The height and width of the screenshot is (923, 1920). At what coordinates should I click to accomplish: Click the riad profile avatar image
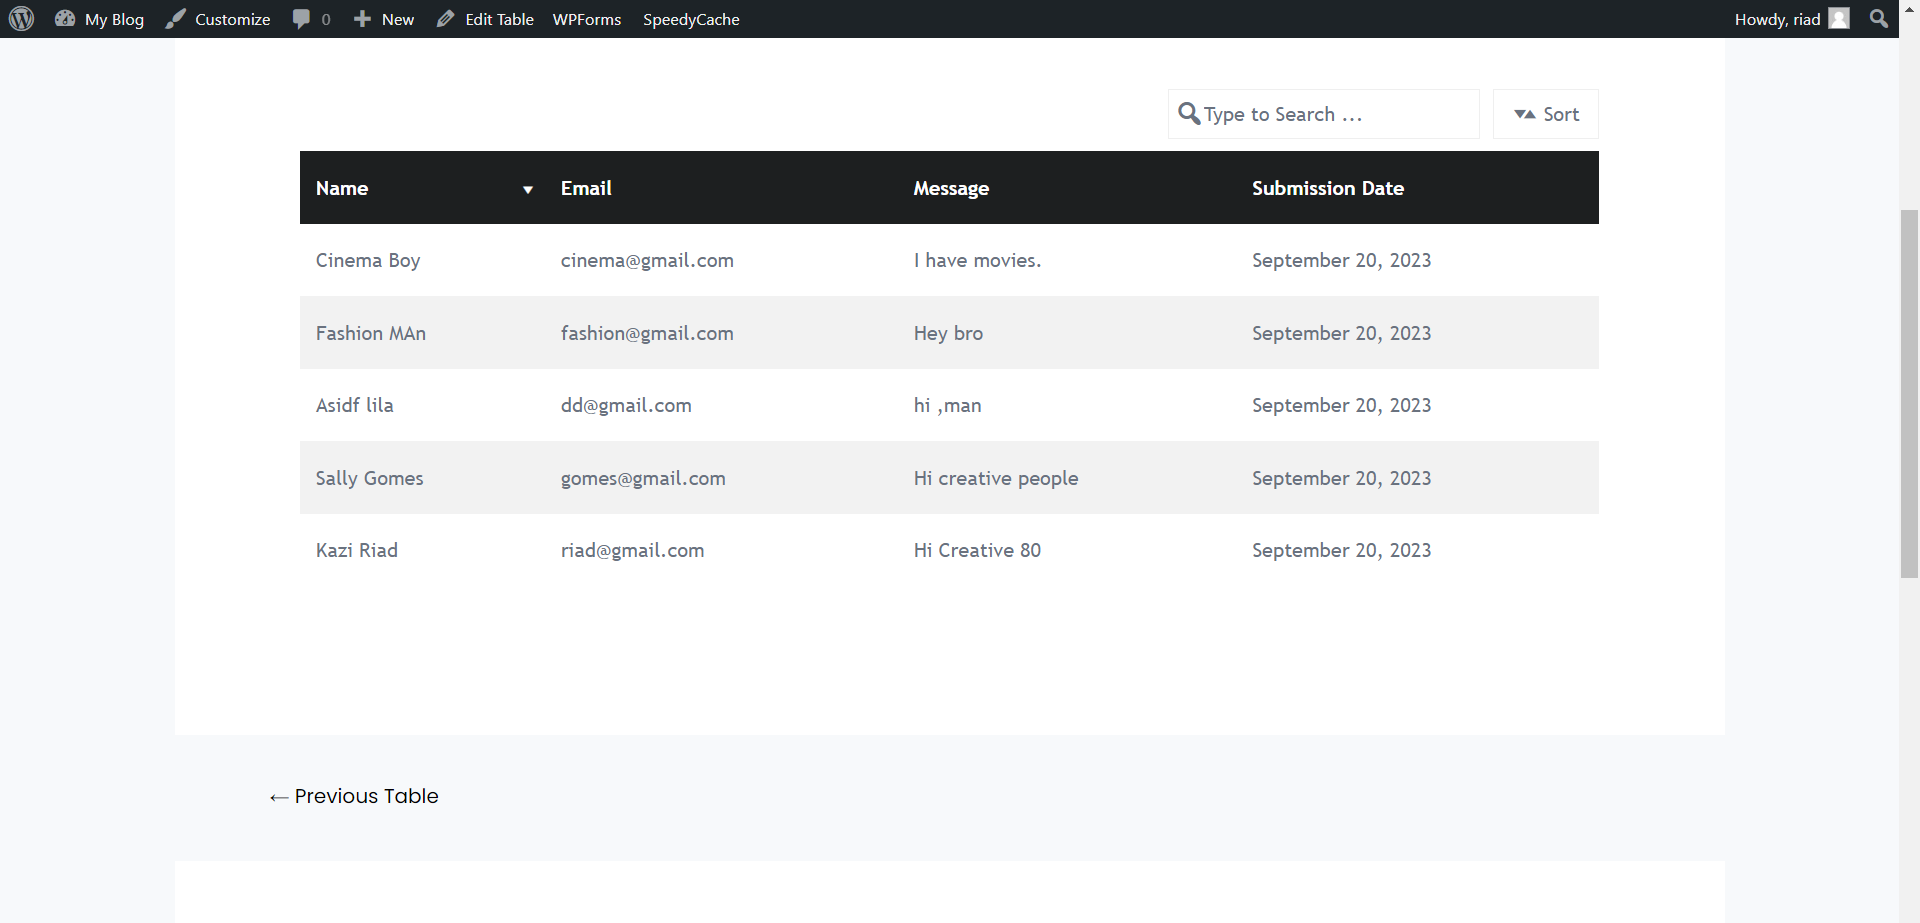tap(1839, 18)
